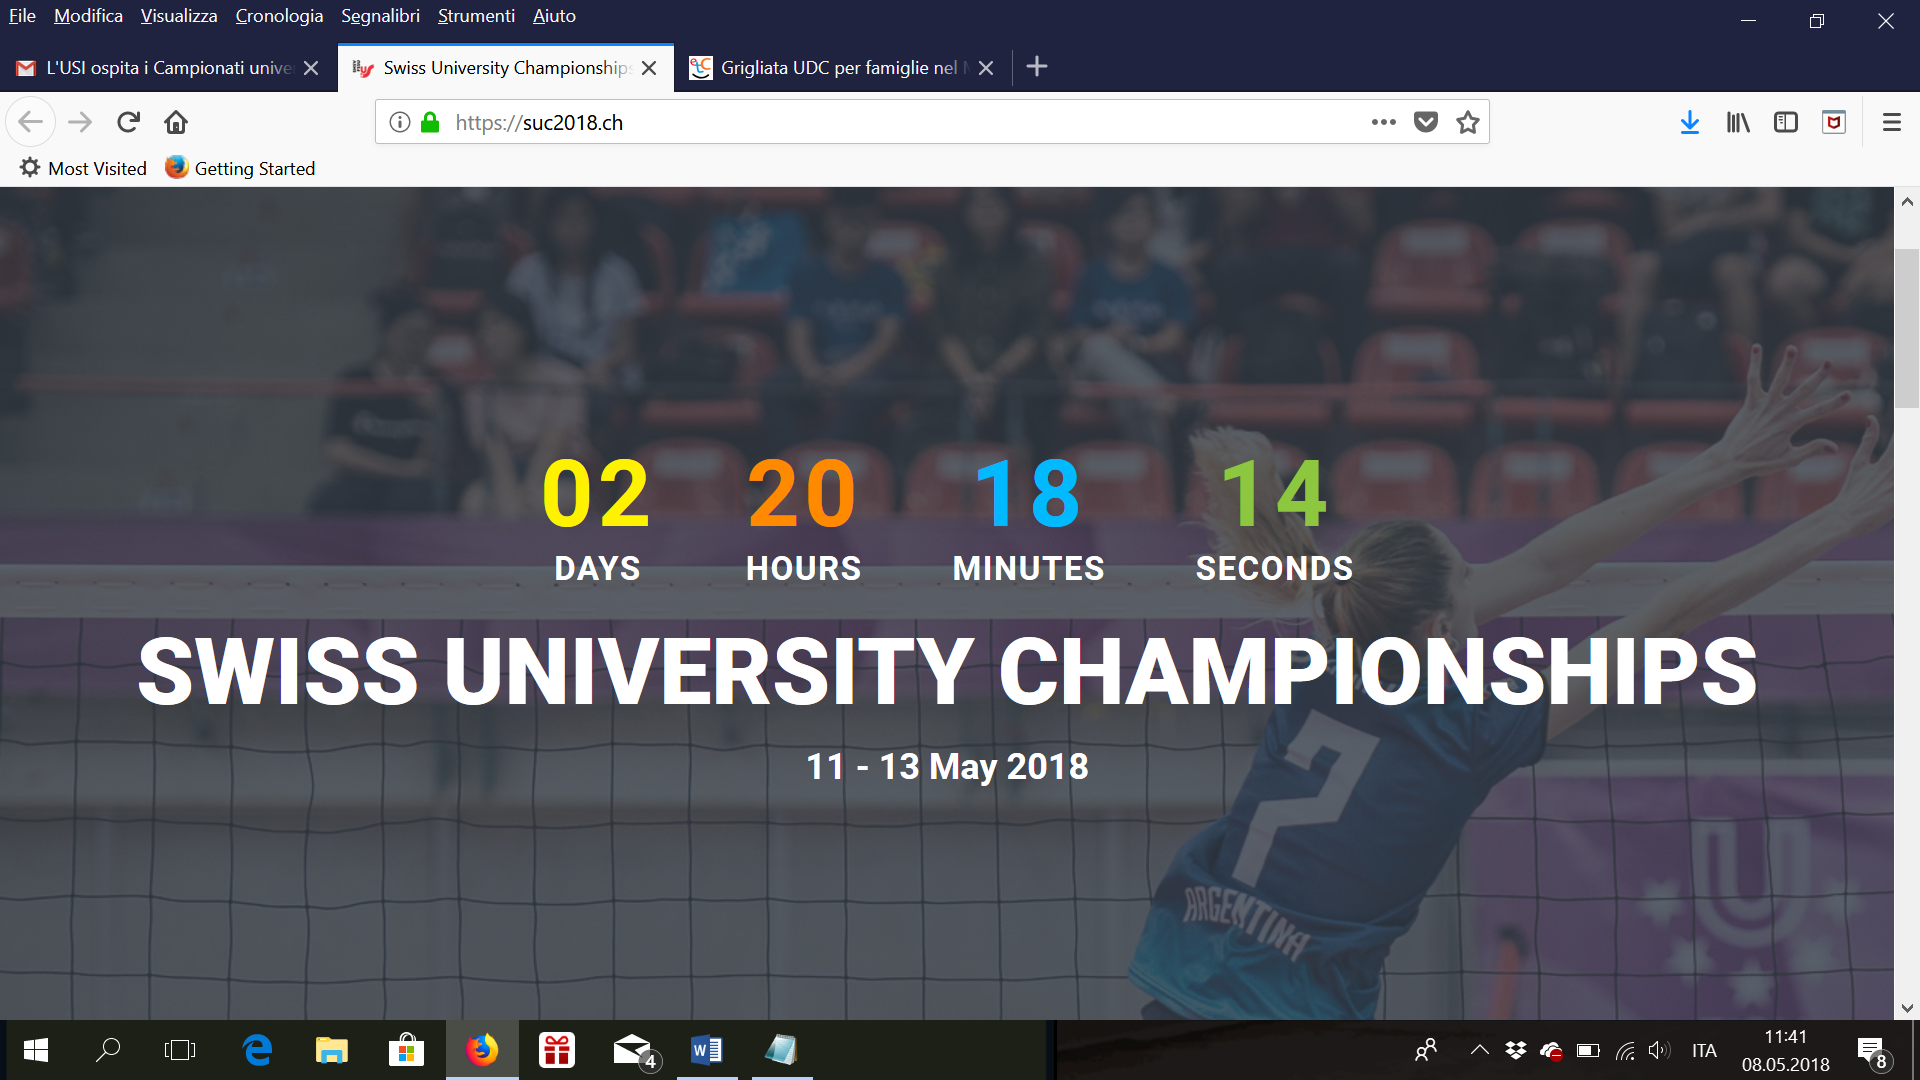Click the 11 - 13 May 2018 date text
Image resolution: width=1920 pixels, height=1080 pixels.
click(947, 767)
